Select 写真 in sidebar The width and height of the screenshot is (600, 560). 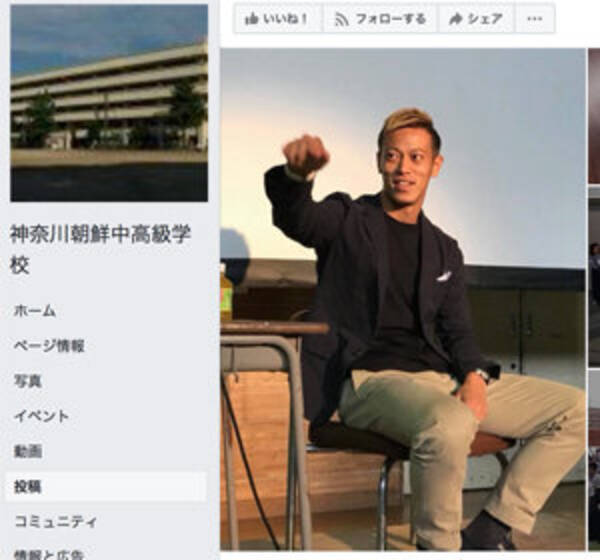(x=28, y=381)
